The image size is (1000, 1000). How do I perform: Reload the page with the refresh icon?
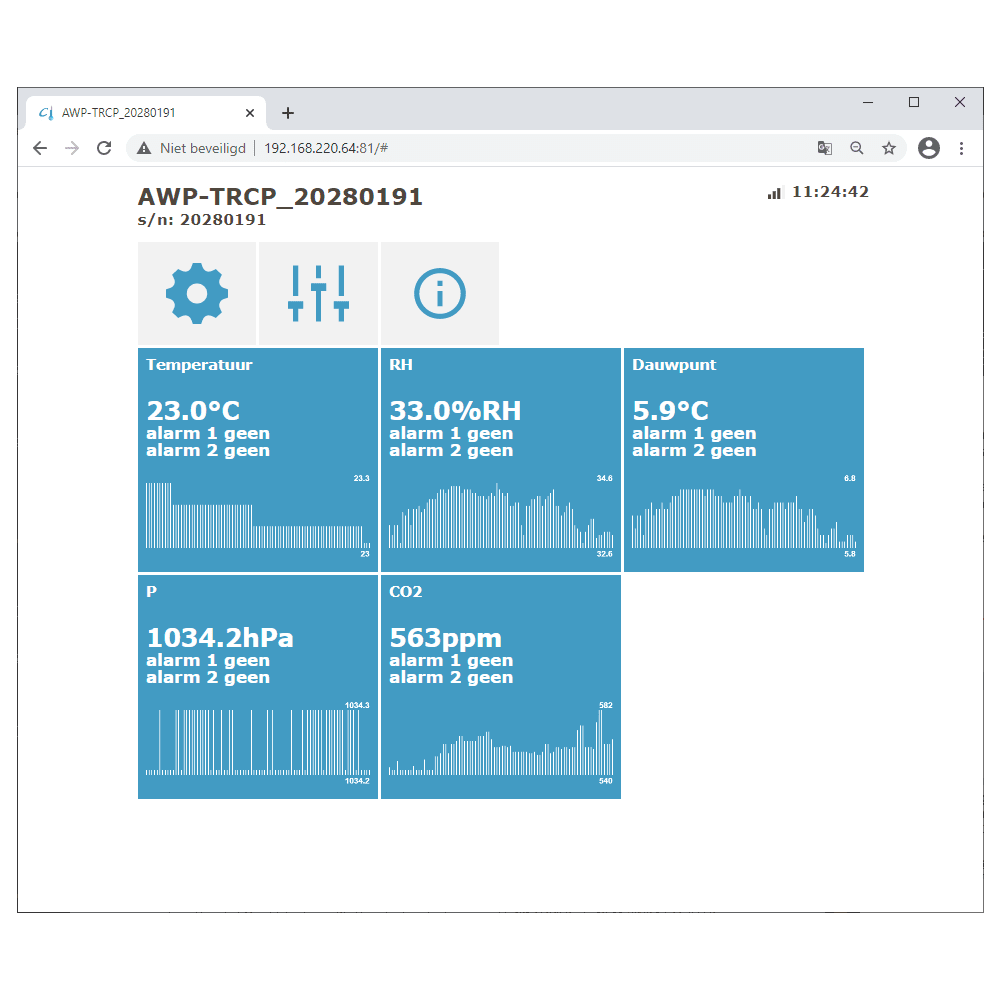(103, 148)
